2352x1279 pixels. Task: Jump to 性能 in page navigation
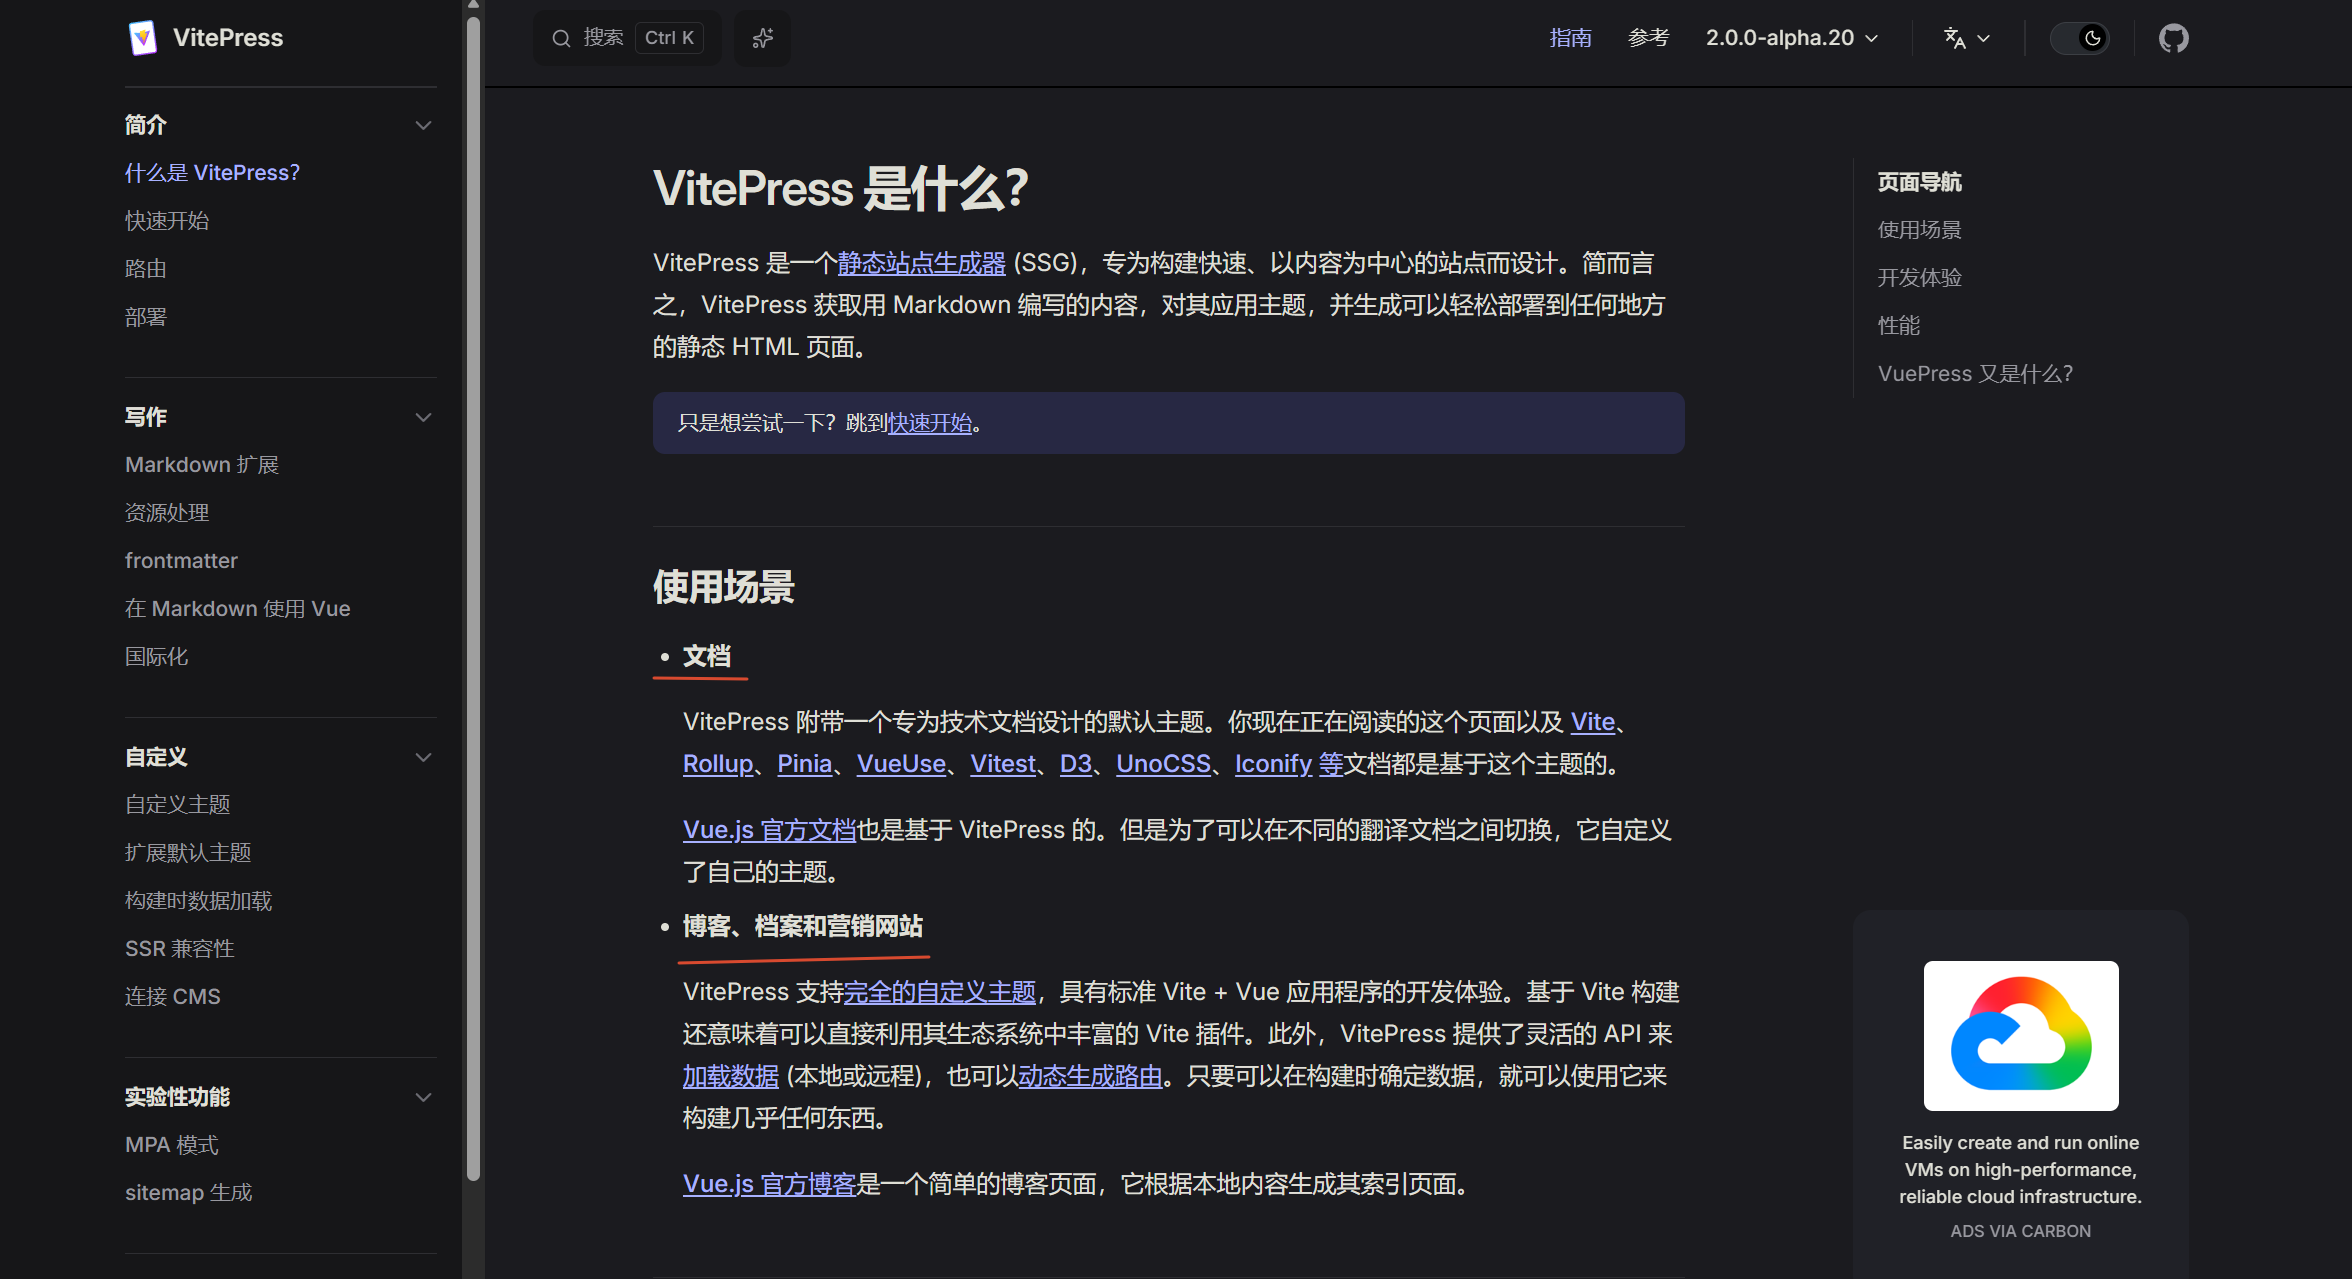[x=1898, y=326]
